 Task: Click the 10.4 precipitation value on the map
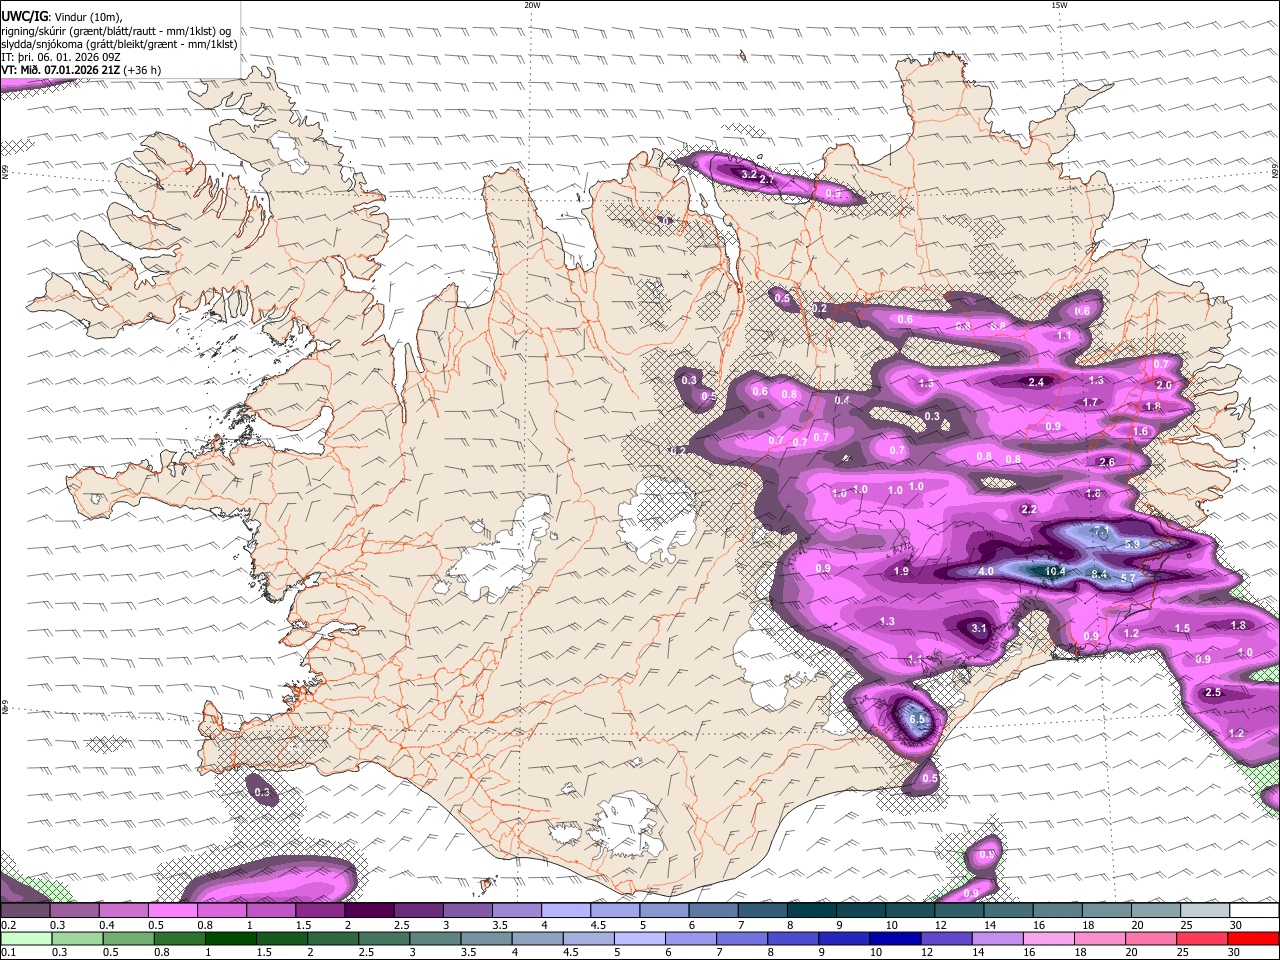pyautogui.click(x=1055, y=571)
